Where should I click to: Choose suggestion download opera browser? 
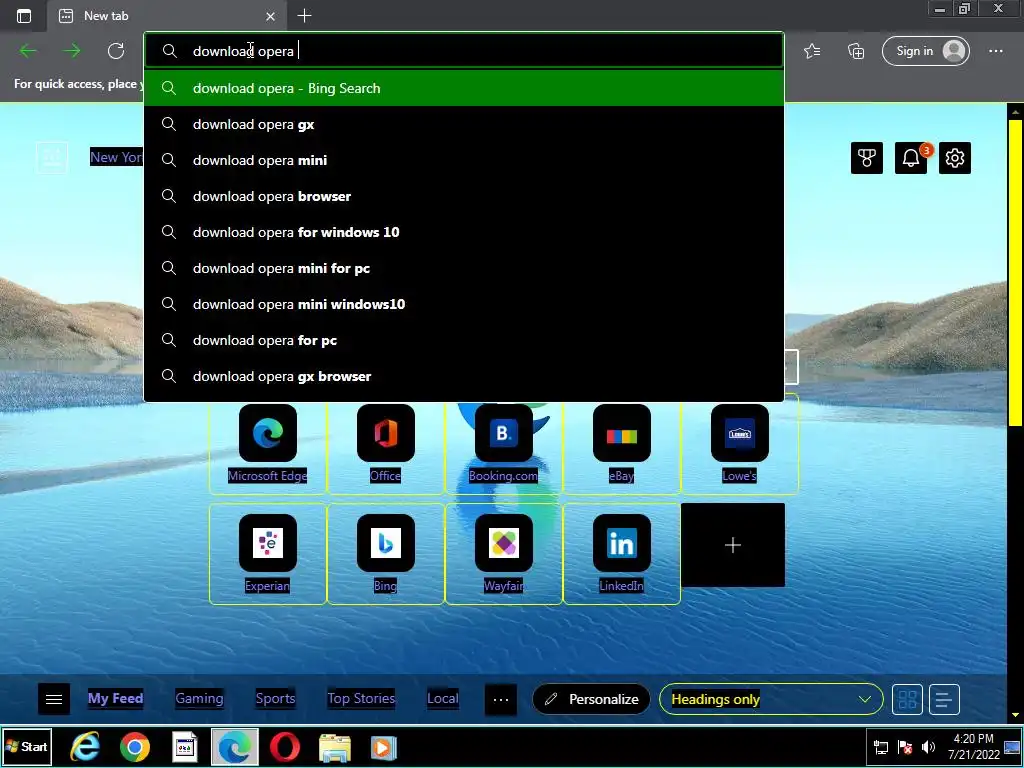tap(464, 196)
